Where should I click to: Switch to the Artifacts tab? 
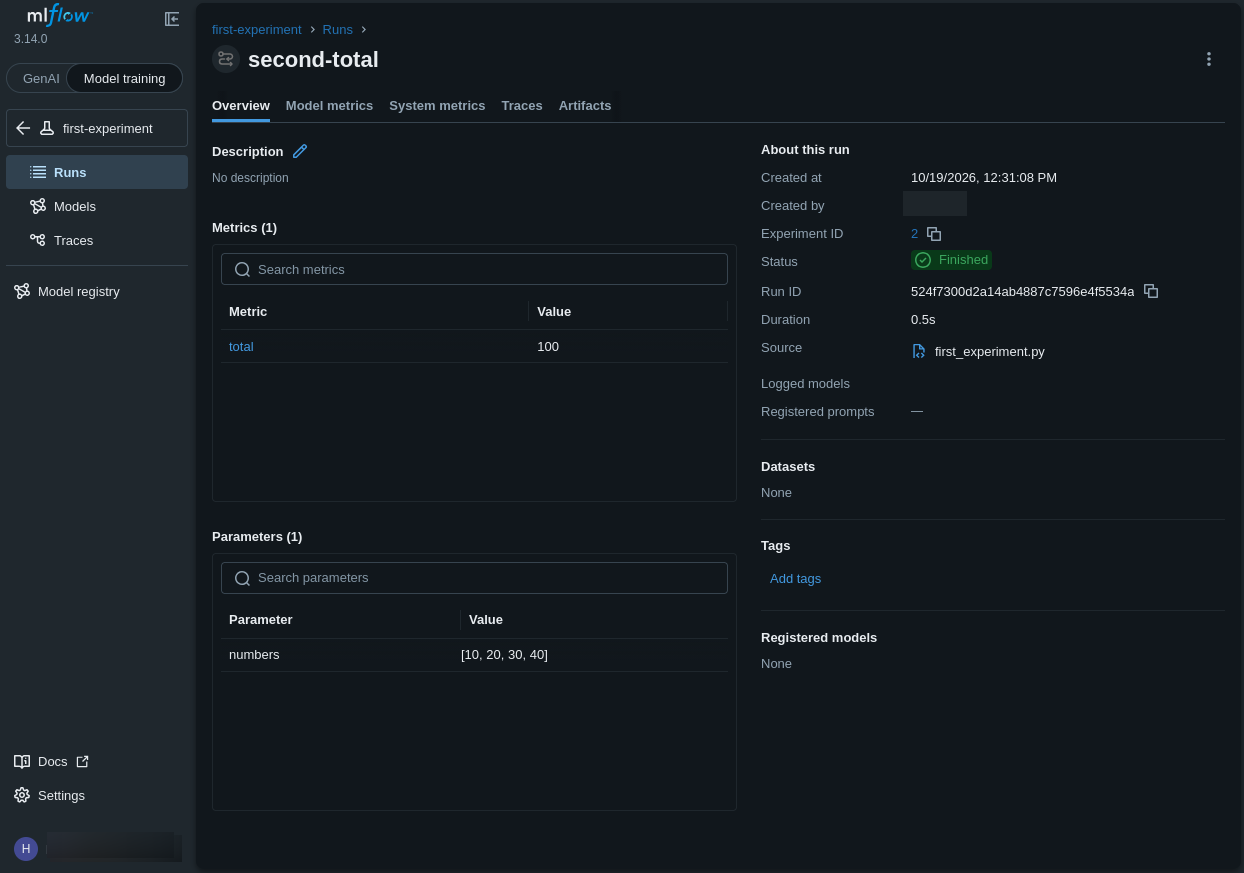pyautogui.click(x=585, y=105)
